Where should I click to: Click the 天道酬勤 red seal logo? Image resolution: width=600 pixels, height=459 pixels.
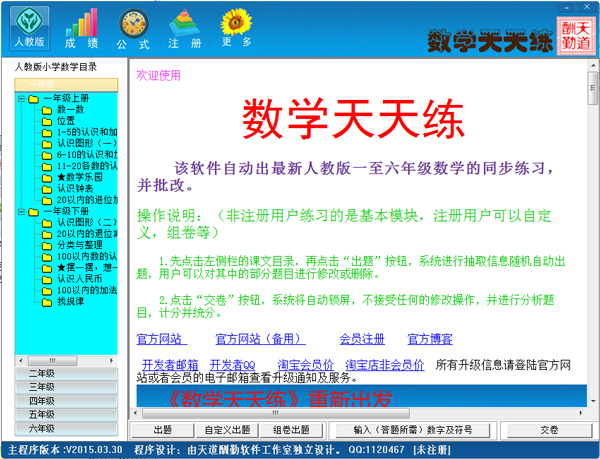(576, 36)
